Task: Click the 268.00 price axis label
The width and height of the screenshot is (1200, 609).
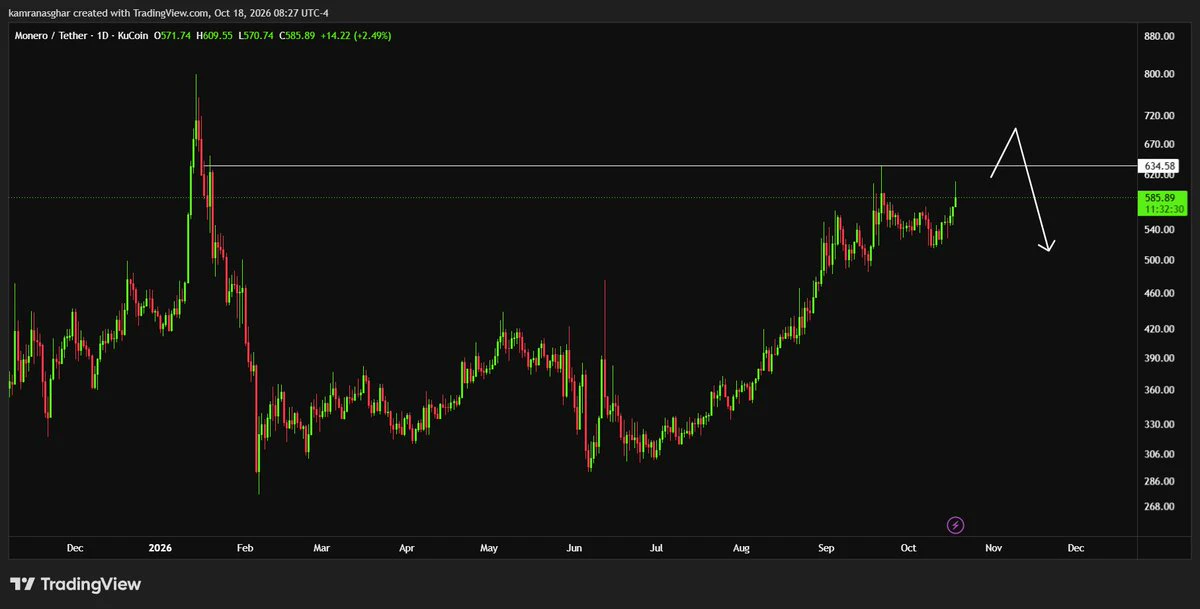Action: pyautogui.click(x=1160, y=506)
